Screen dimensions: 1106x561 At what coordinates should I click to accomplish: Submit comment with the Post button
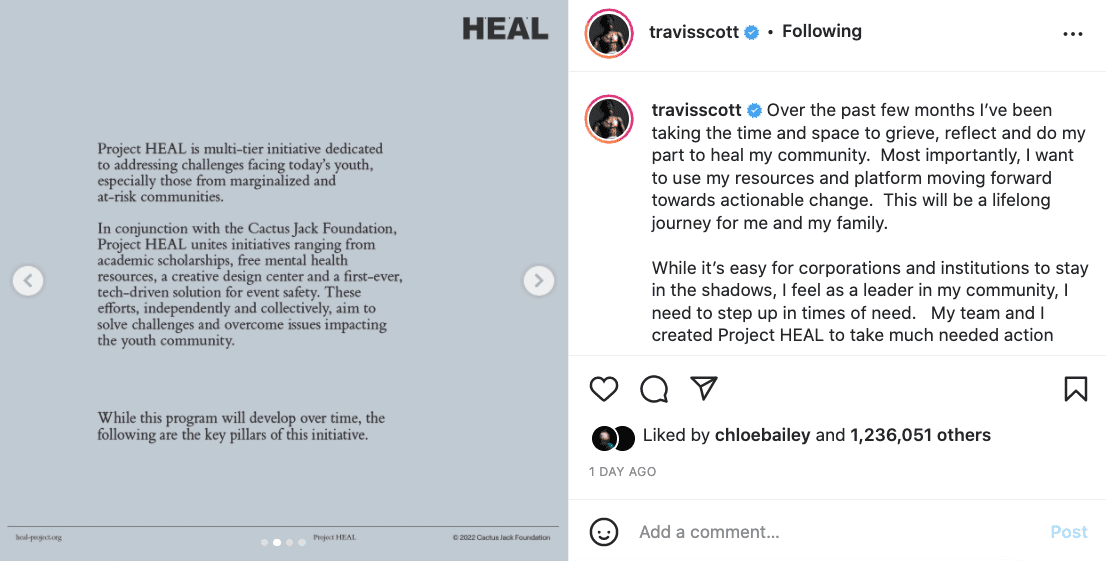click(x=1069, y=532)
